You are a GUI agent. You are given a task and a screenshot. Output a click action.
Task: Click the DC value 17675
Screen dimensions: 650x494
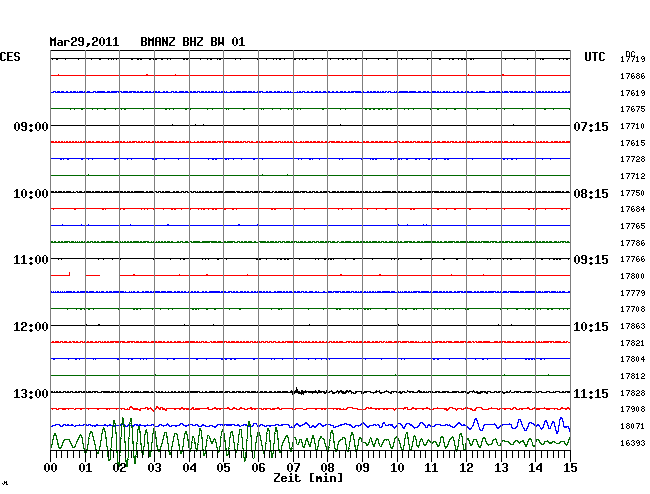(x=633, y=109)
